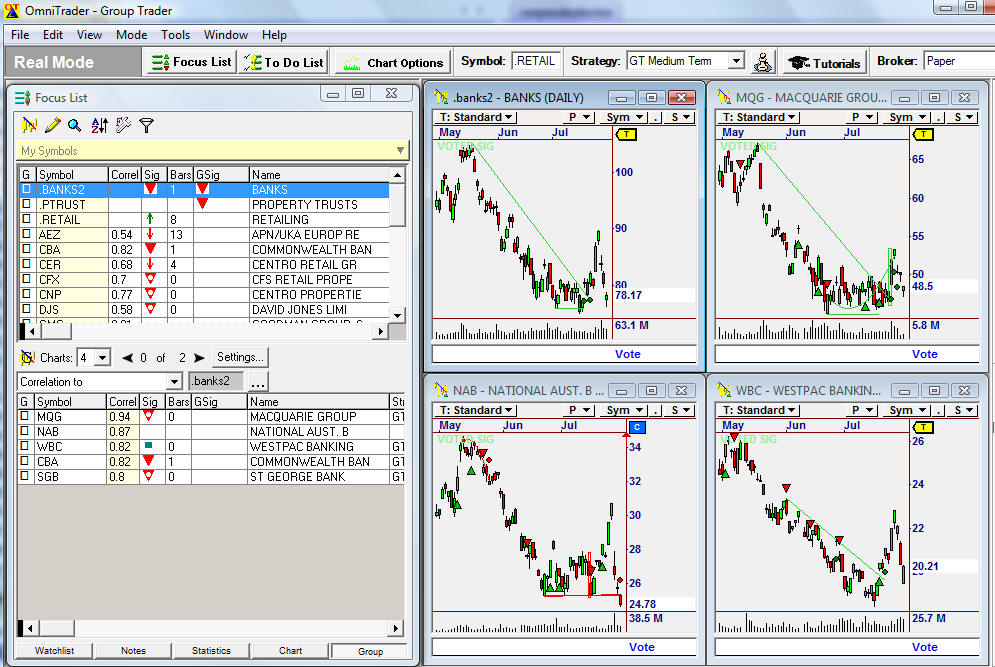
Task: Open the Tools menu
Action: pos(175,35)
